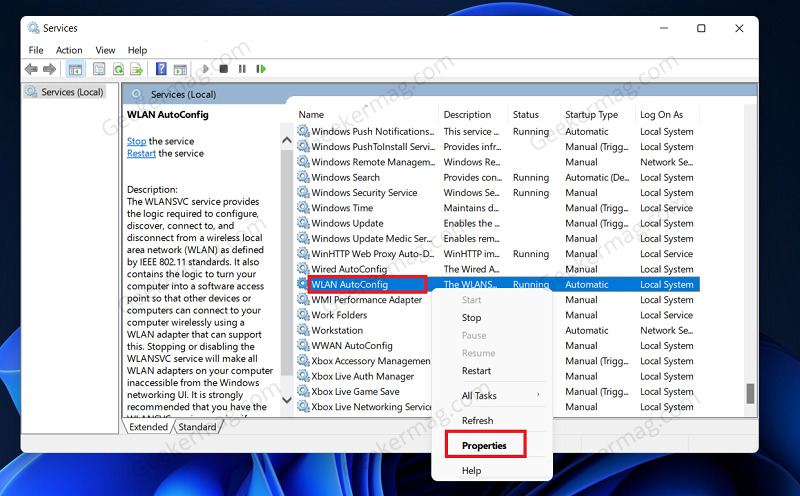The height and width of the screenshot is (496, 800).
Task: Click the gear icon beside Windows Search
Action: [x=304, y=177]
